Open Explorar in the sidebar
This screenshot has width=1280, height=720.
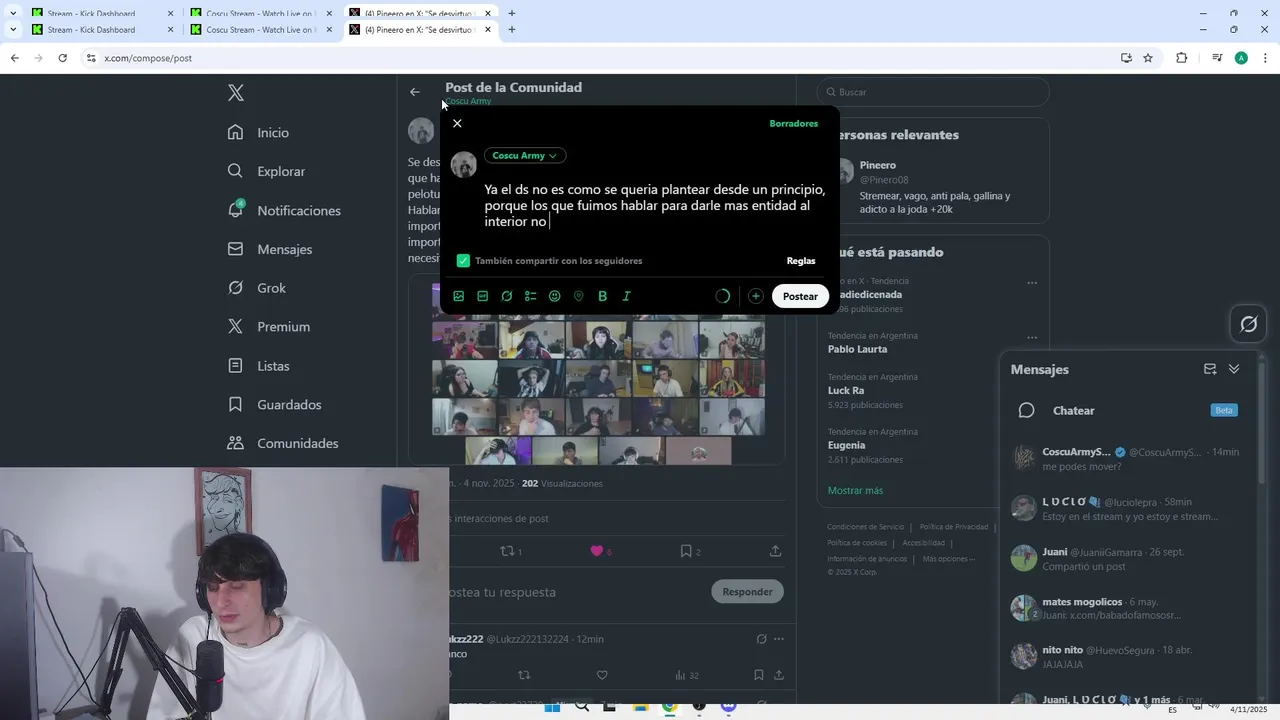267,171
